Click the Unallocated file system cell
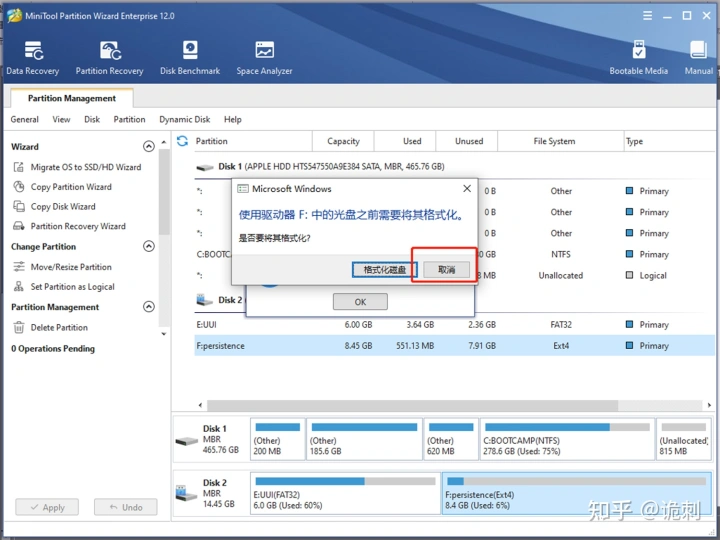This screenshot has width=720, height=540. click(561, 276)
